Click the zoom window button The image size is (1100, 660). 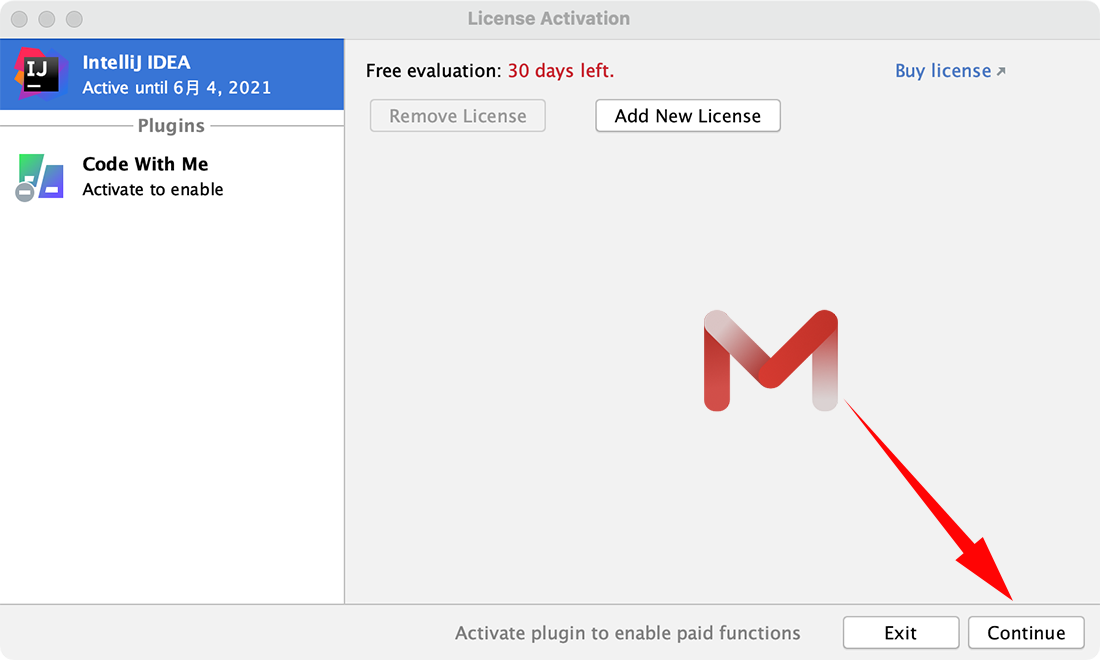point(74,19)
